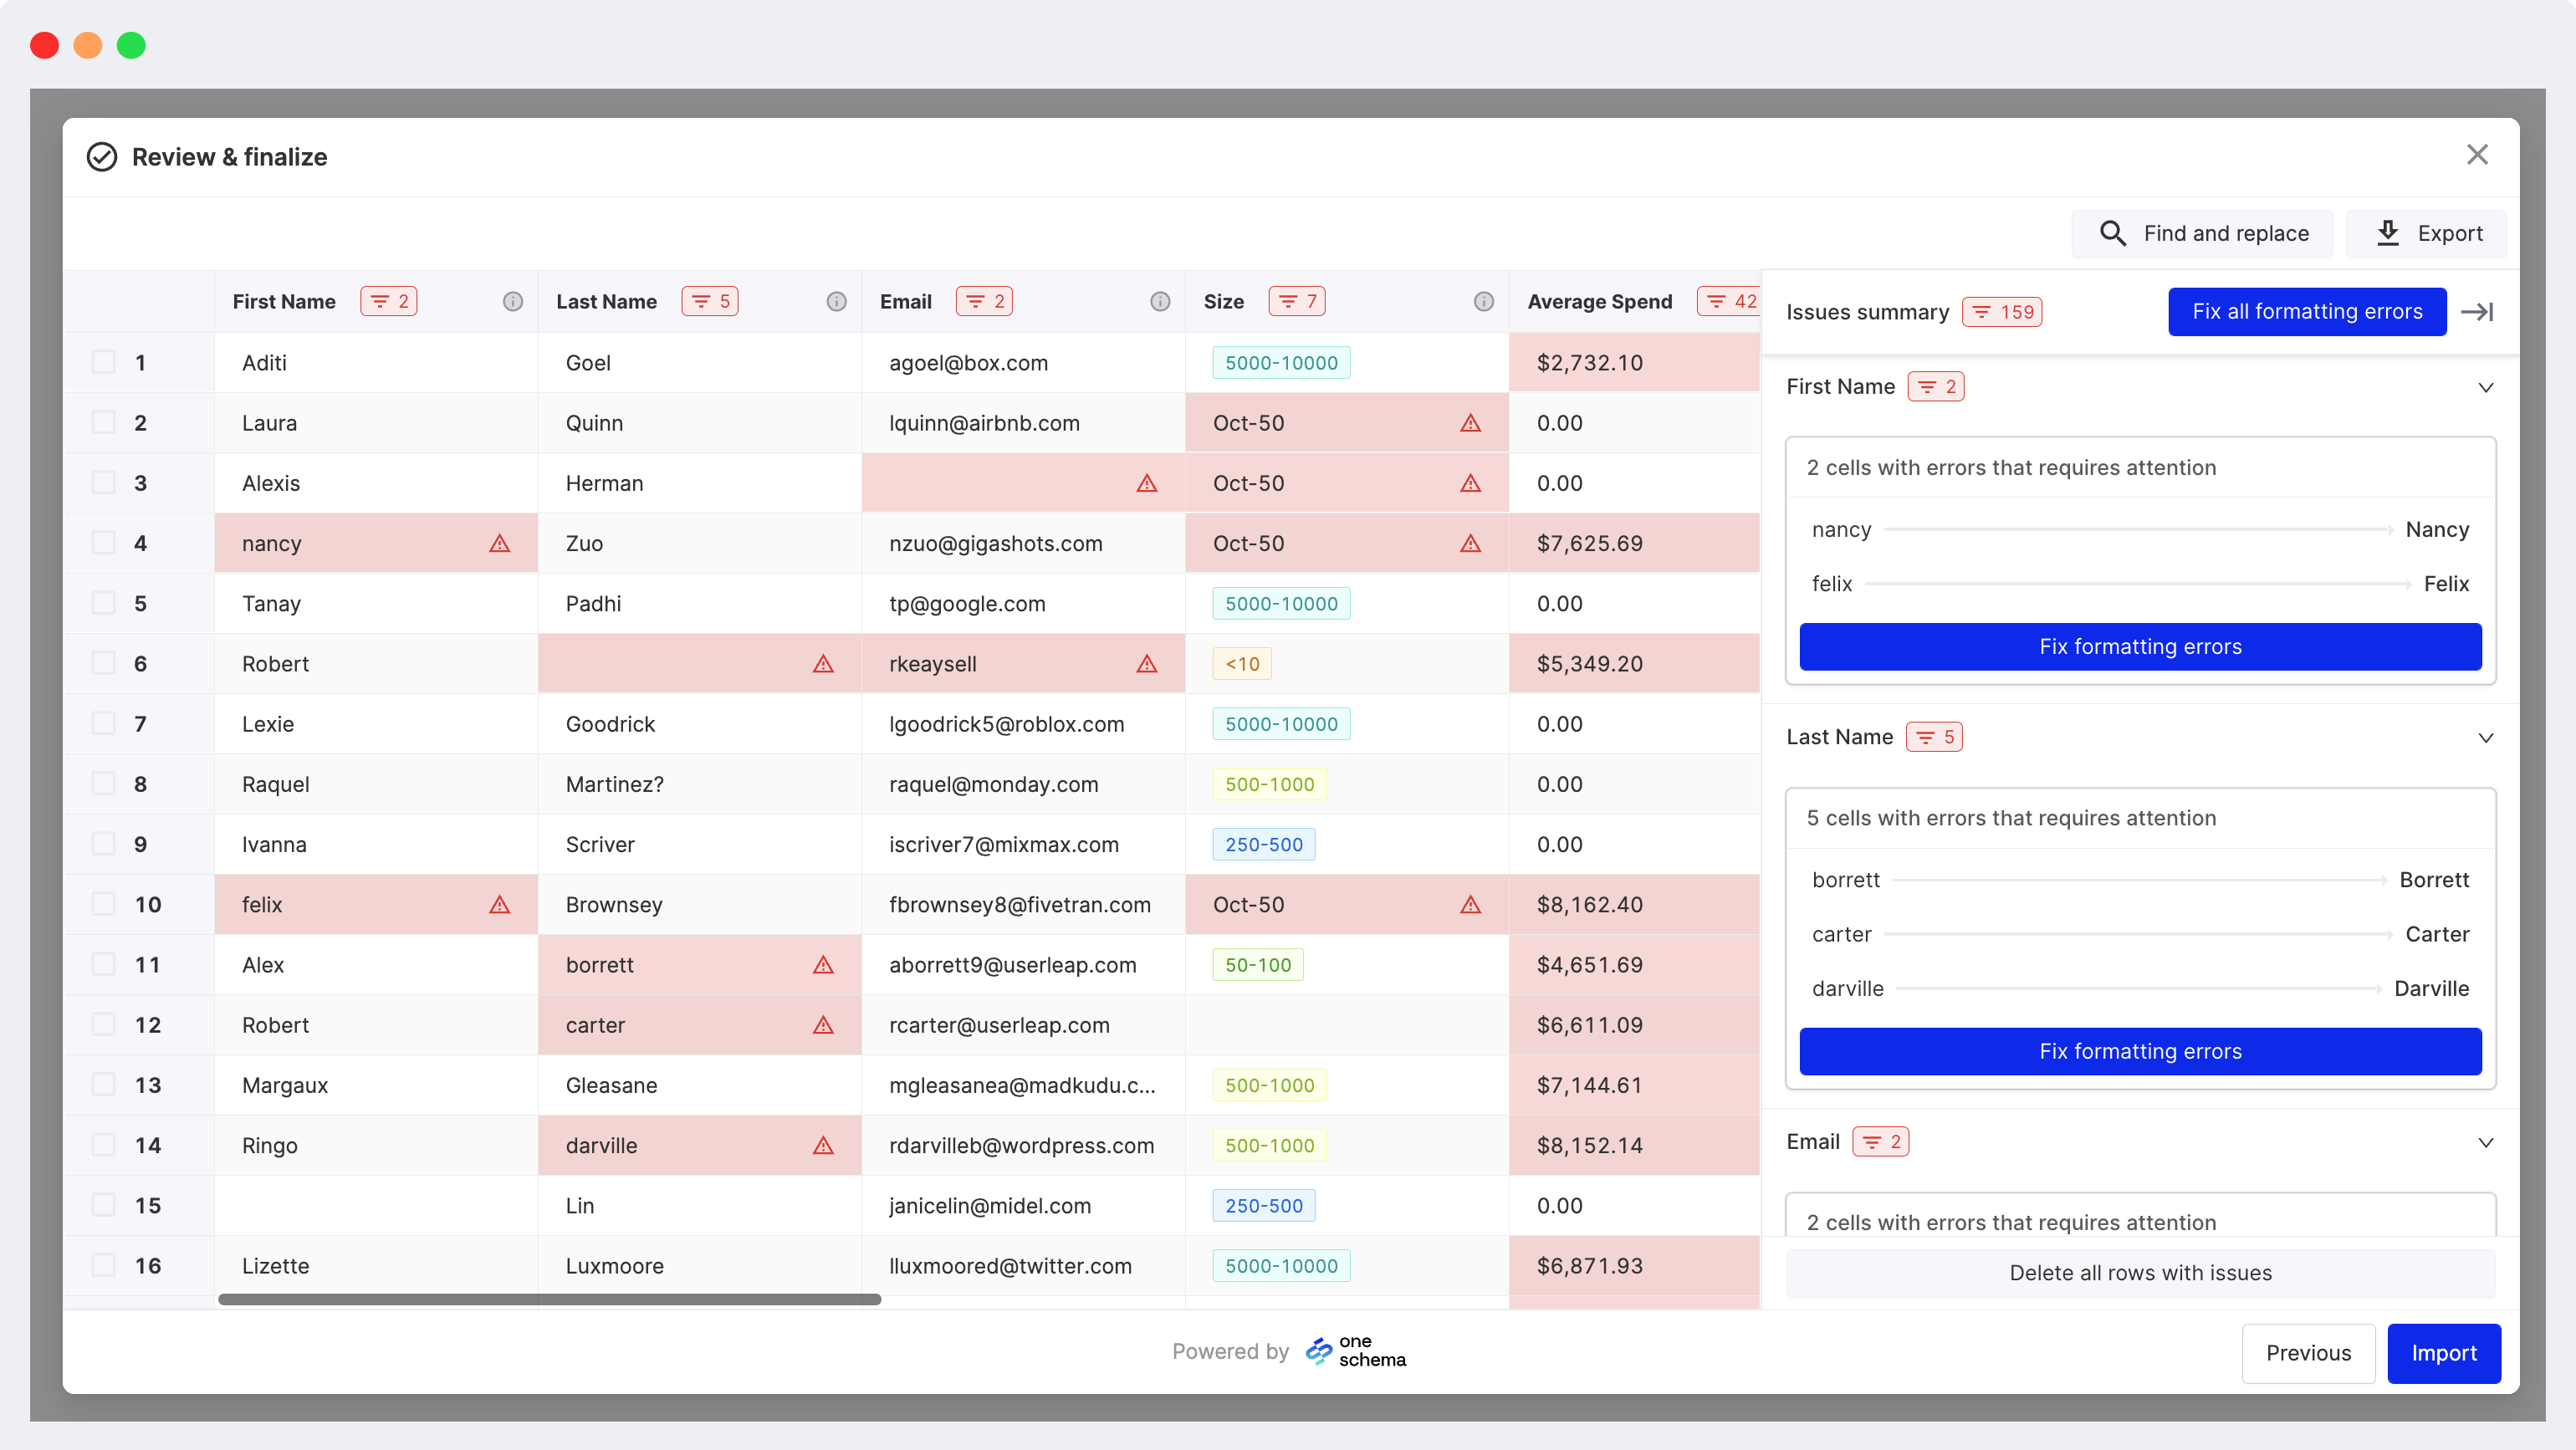Click Fix all formatting errors
2576x1450 pixels.
tap(2307, 312)
